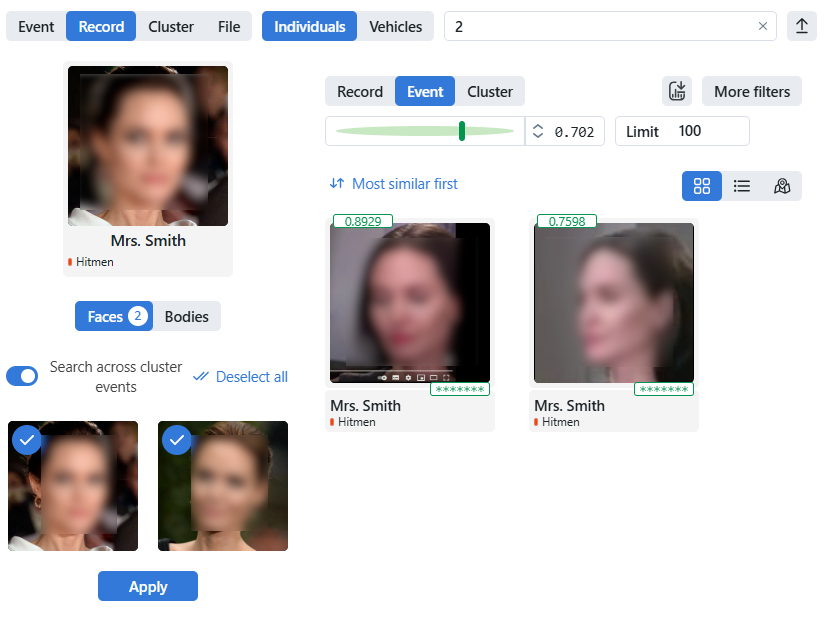Viewport: 828px width, 617px height.
Task: Click the sort order arrows icon
Action: pyautogui.click(x=337, y=184)
